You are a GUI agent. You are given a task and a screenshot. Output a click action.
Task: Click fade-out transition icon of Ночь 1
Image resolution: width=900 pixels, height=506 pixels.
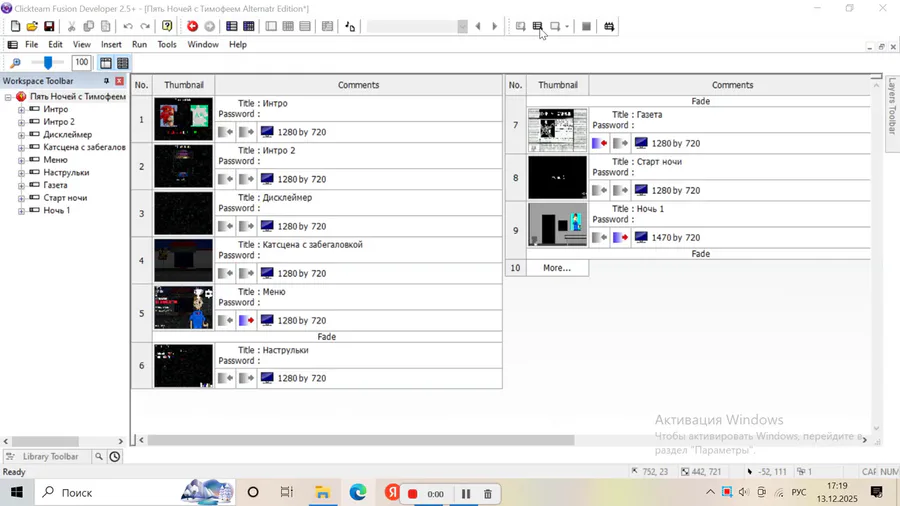(x=620, y=237)
